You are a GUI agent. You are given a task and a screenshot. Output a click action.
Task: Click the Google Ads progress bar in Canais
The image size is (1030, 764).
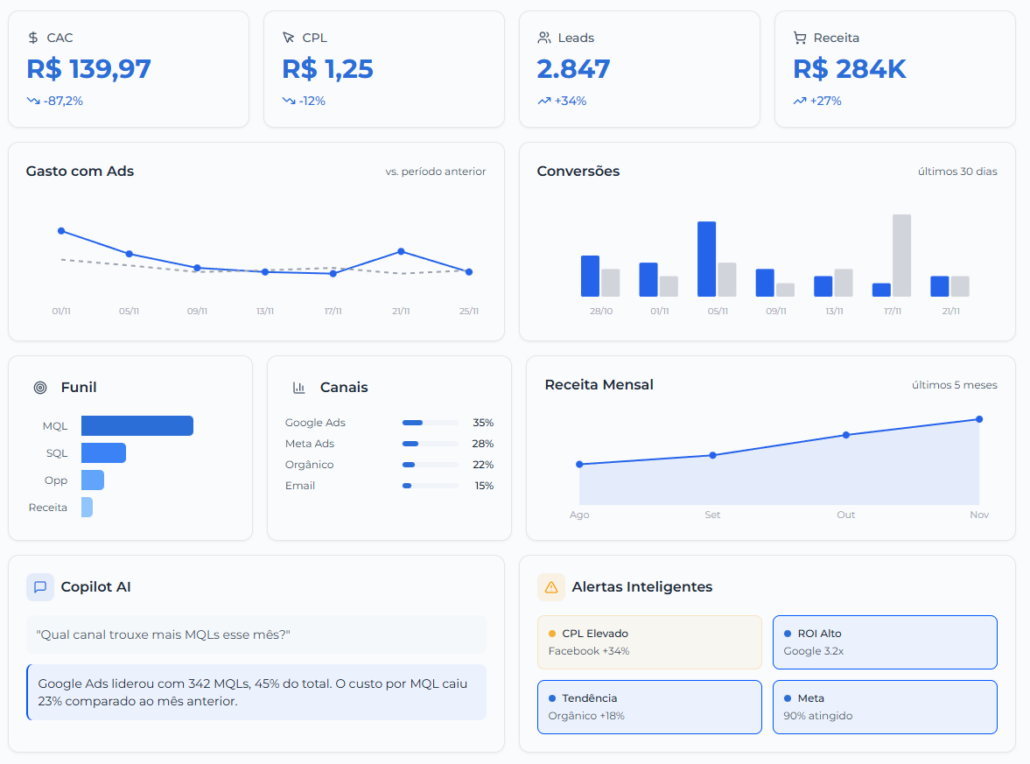pyautogui.click(x=430, y=423)
